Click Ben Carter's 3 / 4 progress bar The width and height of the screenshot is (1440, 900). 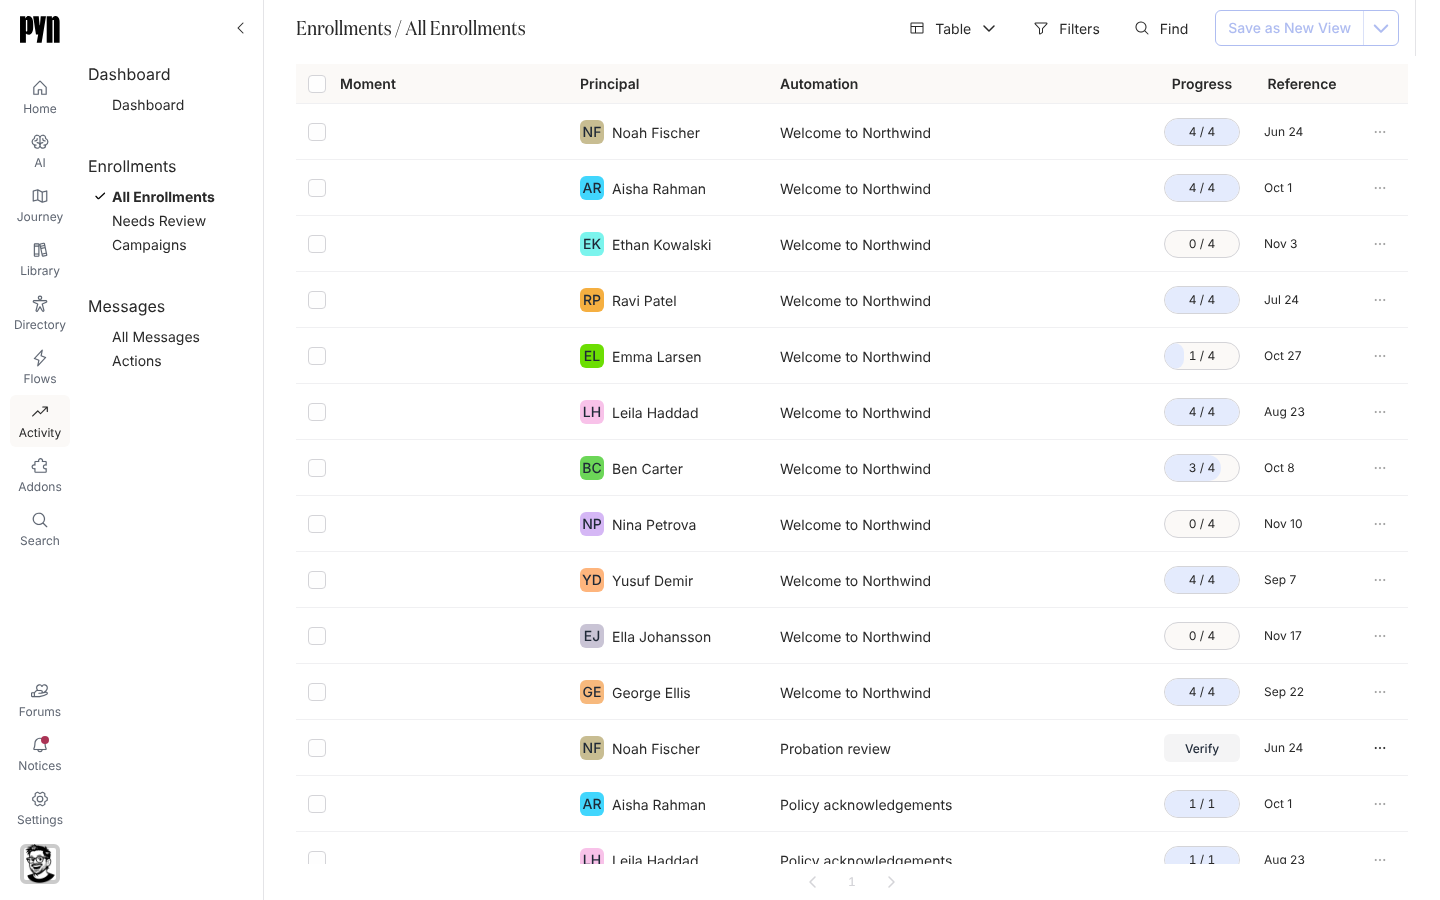[1202, 468]
